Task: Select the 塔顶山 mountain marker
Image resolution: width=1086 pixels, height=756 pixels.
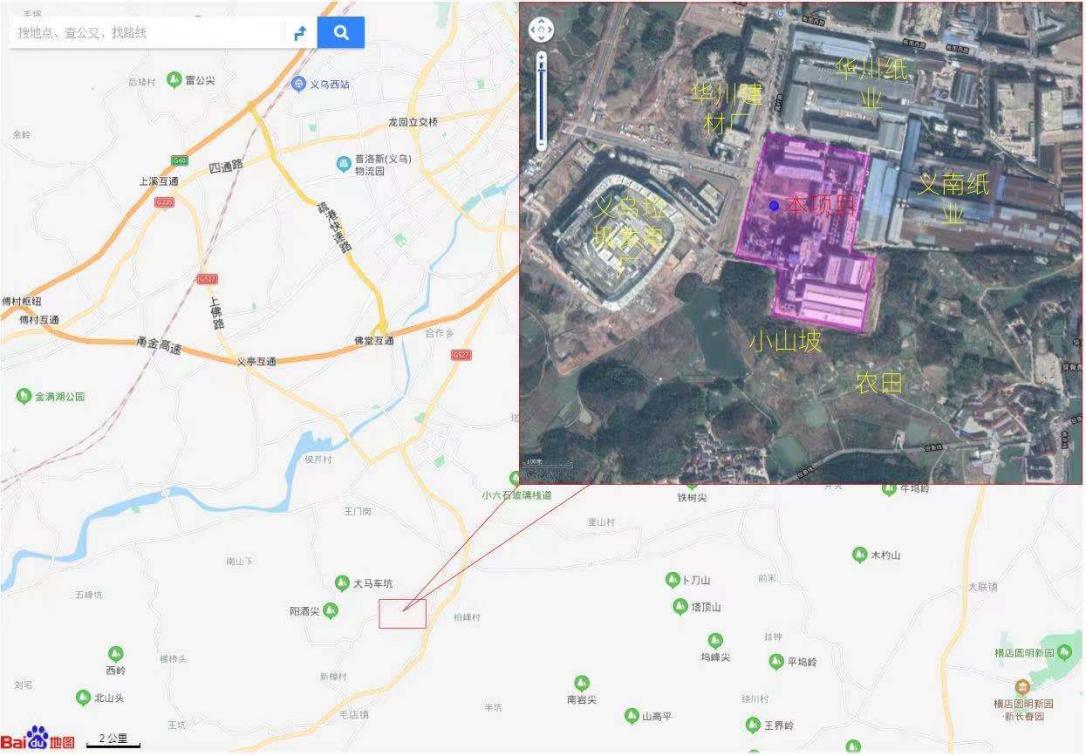Action: (x=680, y=606)
